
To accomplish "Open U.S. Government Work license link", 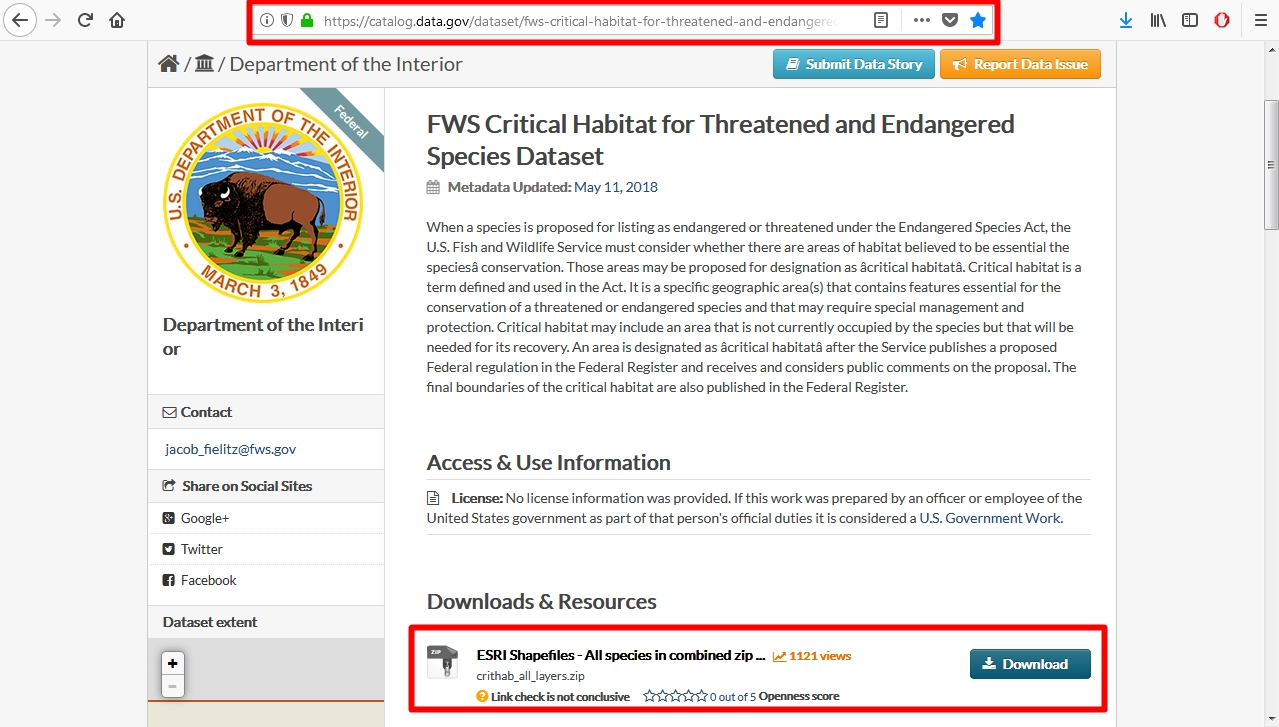I will 990,518.
